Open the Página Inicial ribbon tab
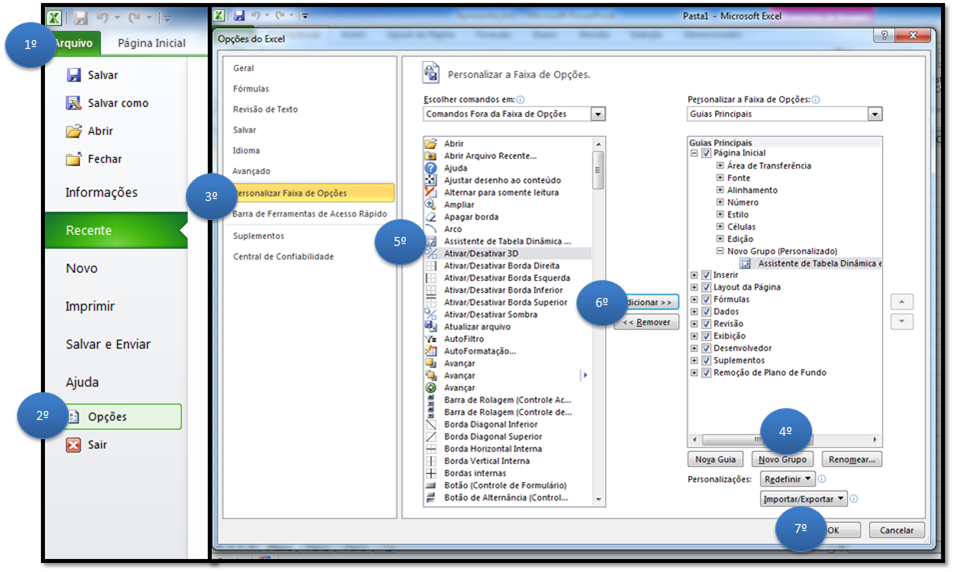Viewport: 954px width, 572px height. [x=151, y=43]
